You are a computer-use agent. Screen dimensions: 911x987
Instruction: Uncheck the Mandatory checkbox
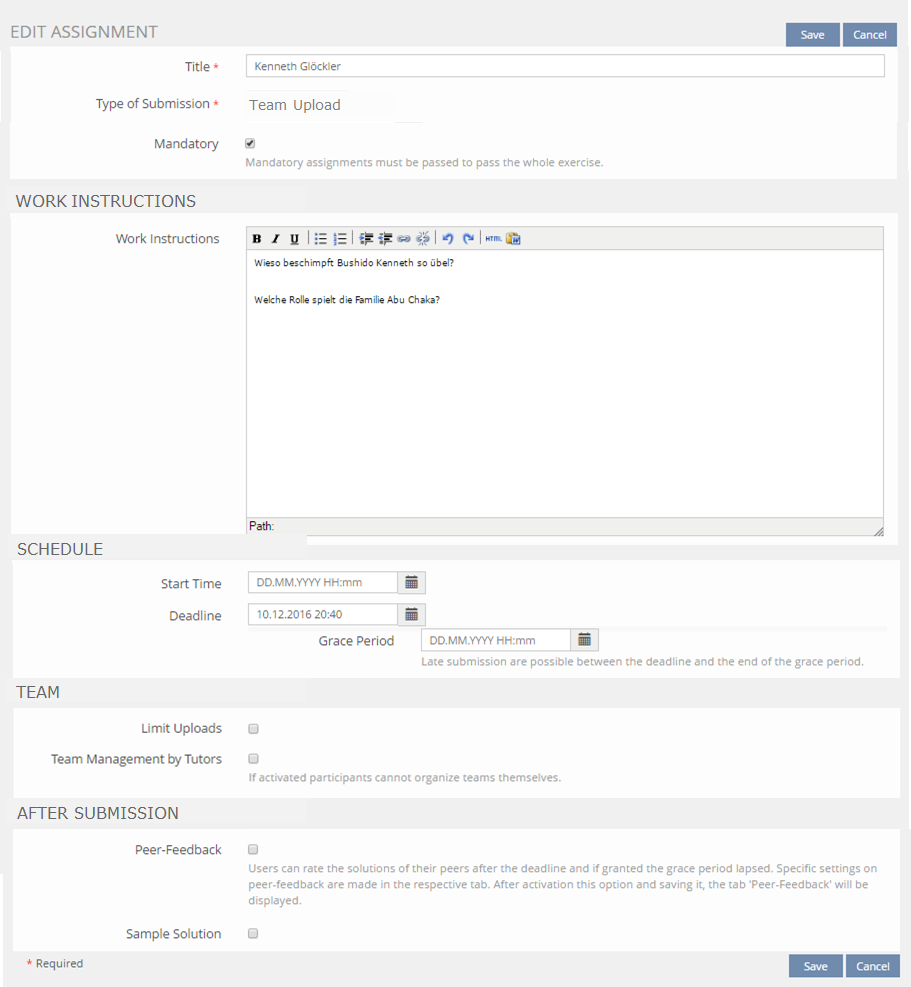click(x=250, y=144)
